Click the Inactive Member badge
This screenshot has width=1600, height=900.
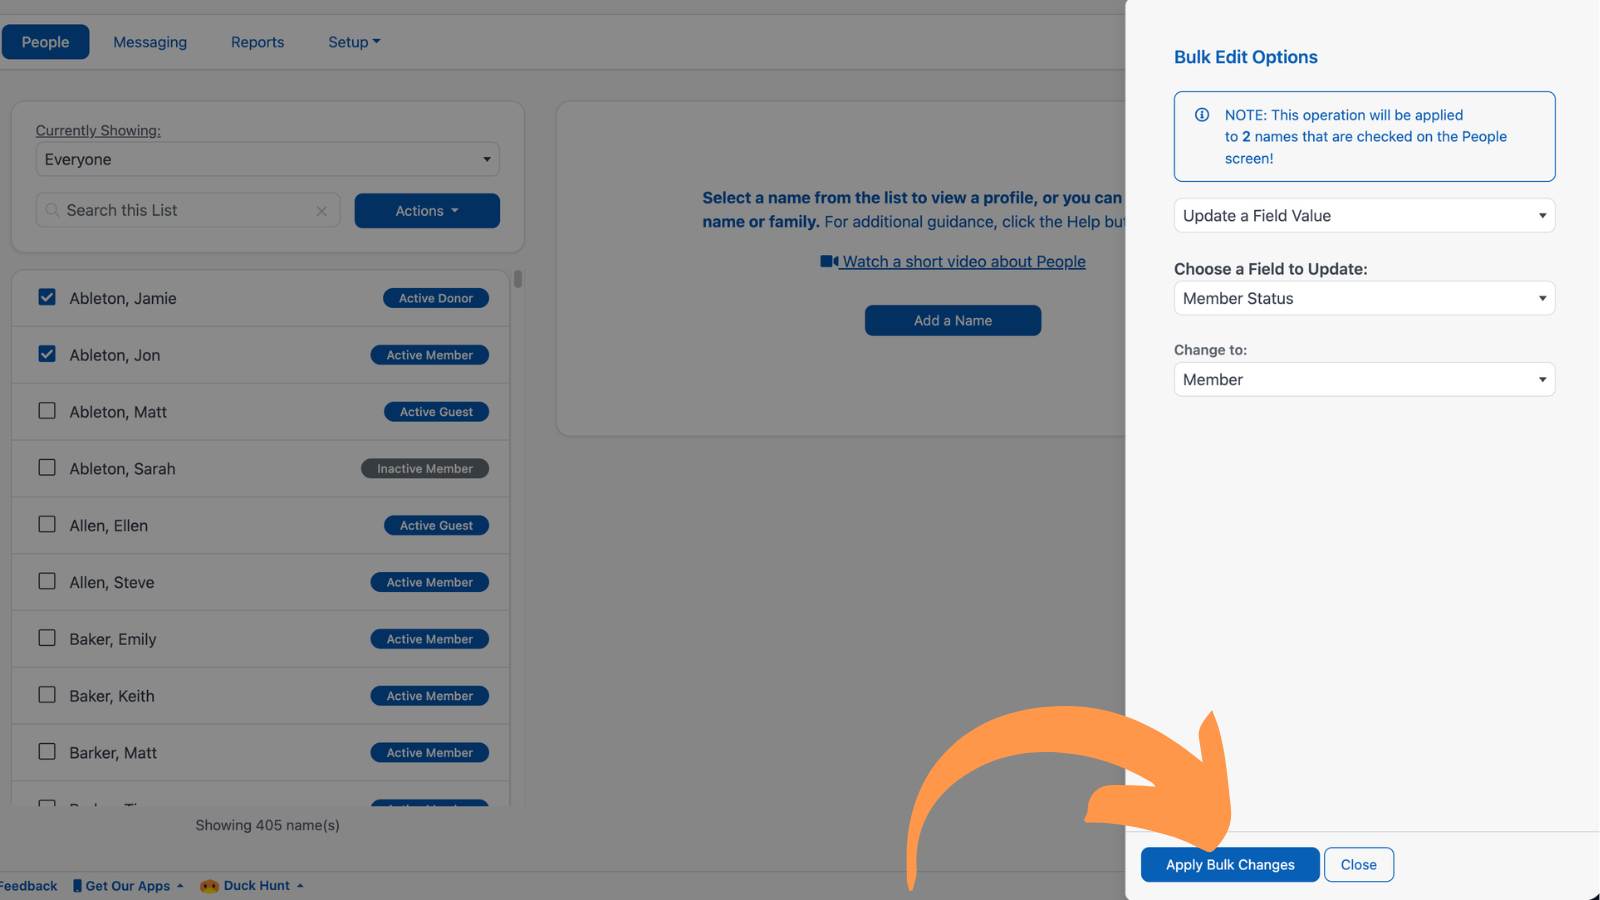point(425,468)
